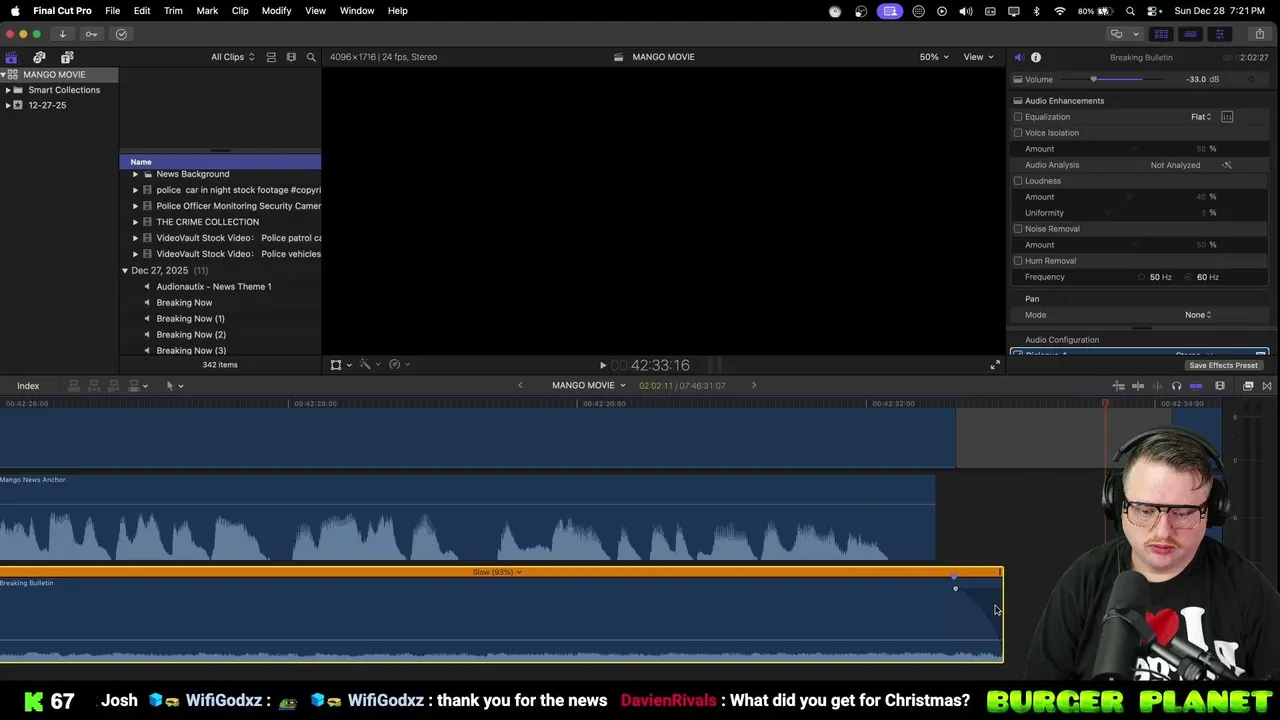This screenshot has width=1280, height=720.
Task: Click the audio fade handle on Breaking Bulletin
Action: coord(955,588)
